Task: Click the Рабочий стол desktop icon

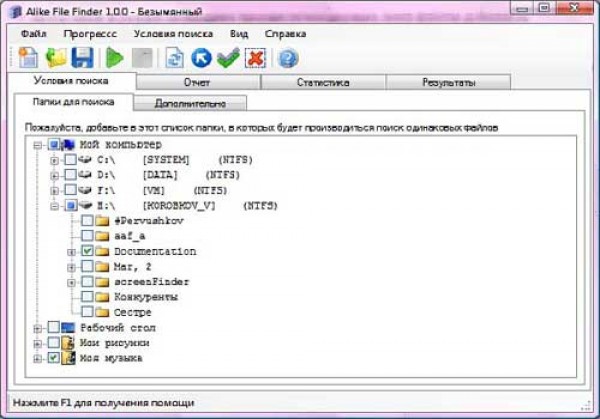Action: coord(68,328)
